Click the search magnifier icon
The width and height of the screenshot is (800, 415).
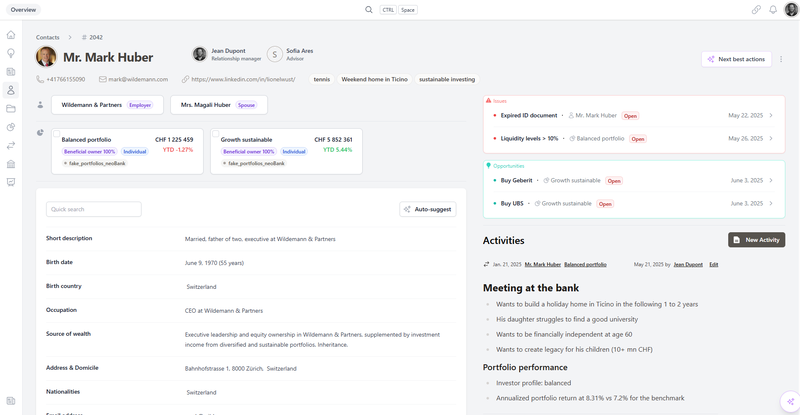[369, 9]
